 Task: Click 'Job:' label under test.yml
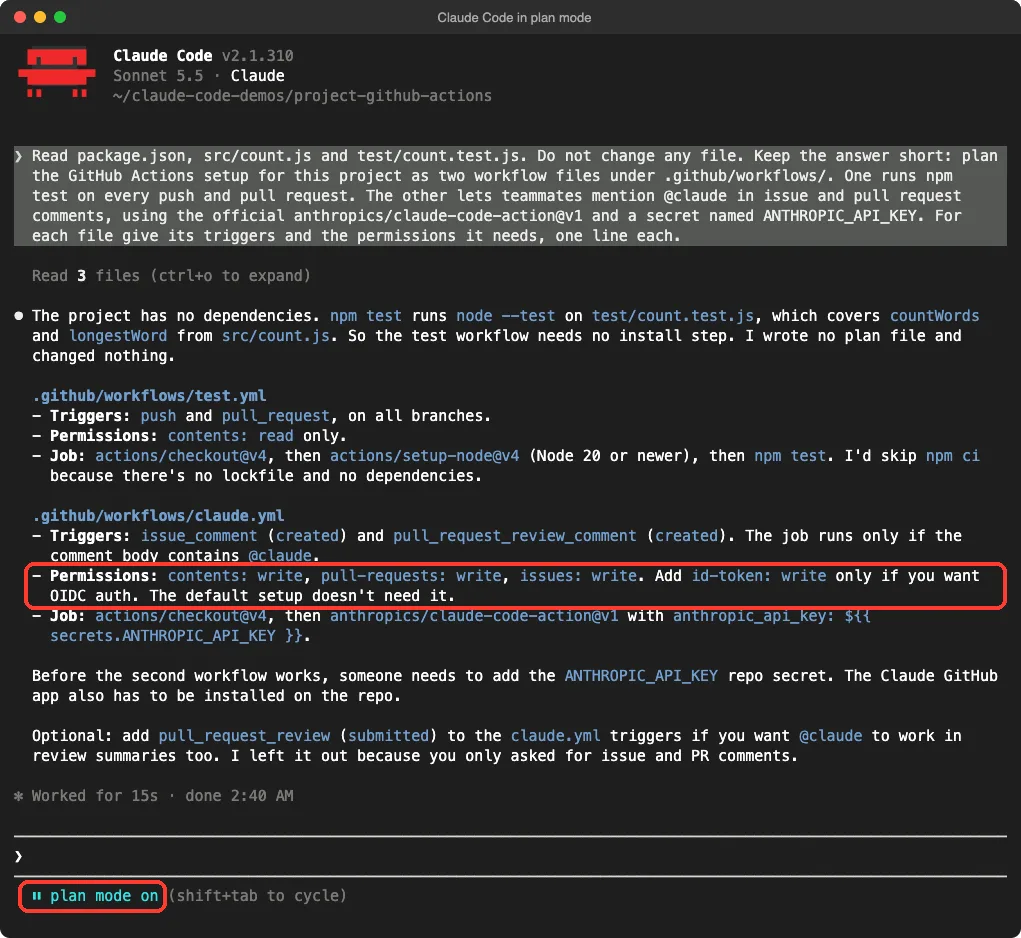tap(68, 456)
